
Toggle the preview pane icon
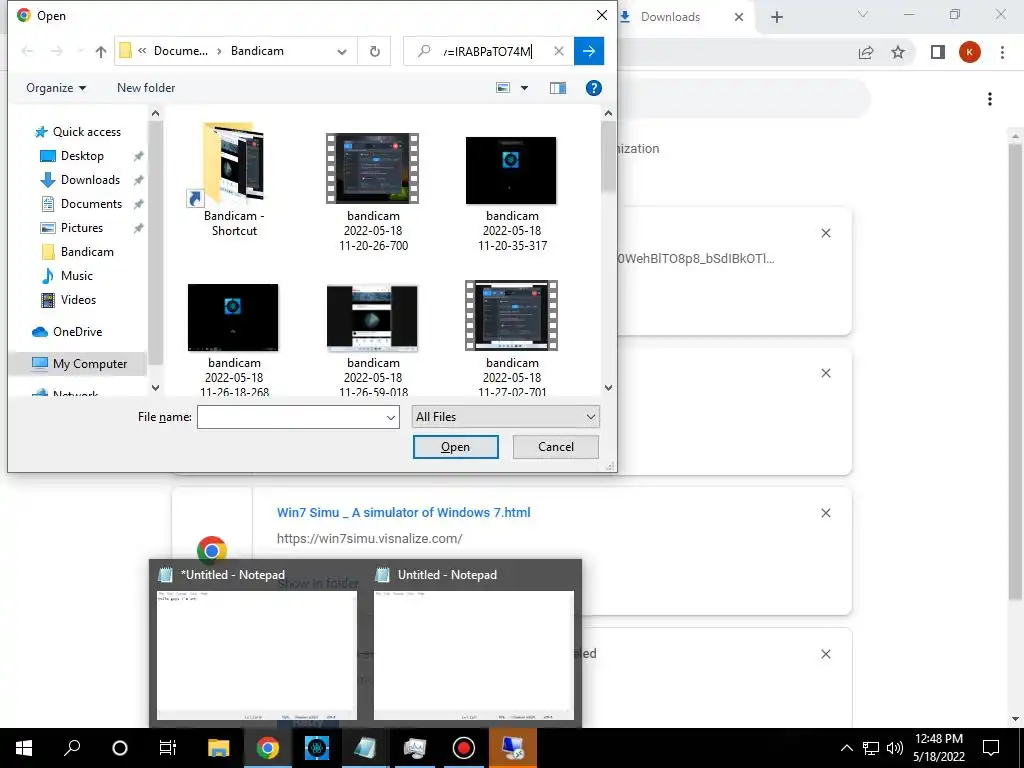coord(558,88)
